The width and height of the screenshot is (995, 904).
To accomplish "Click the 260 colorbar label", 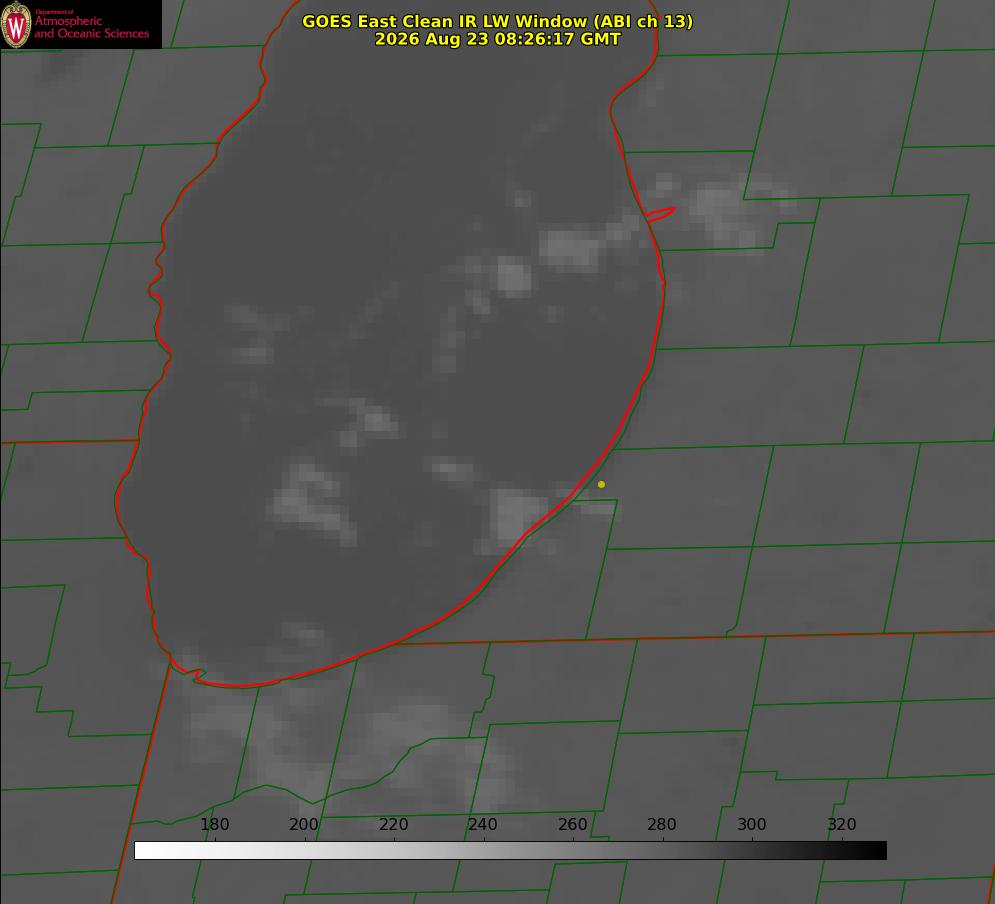I will [572, 824].
